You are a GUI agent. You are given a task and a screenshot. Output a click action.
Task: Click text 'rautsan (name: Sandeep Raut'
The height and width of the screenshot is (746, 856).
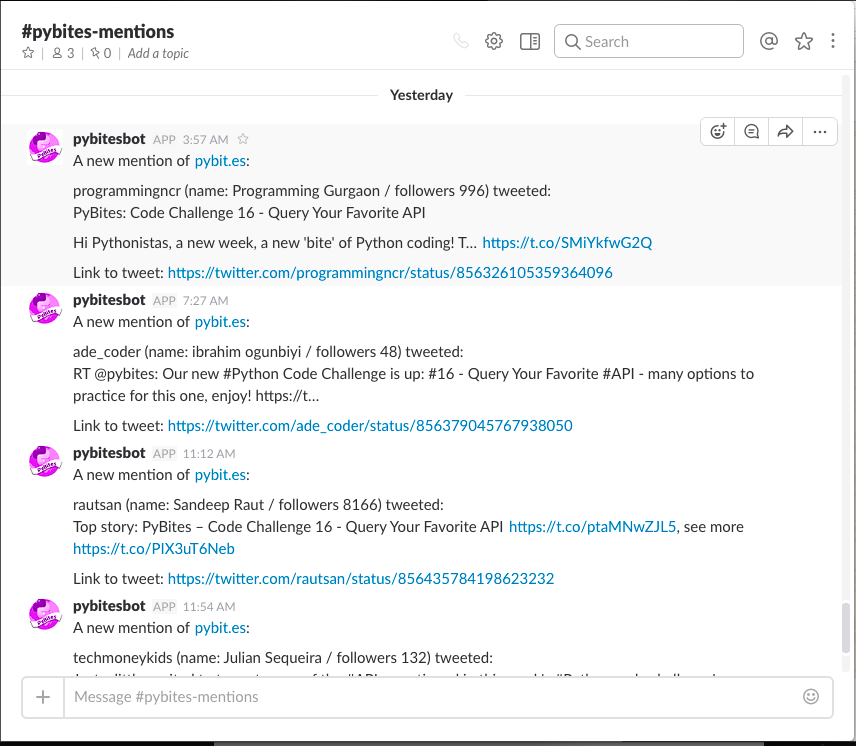point(169,505)
